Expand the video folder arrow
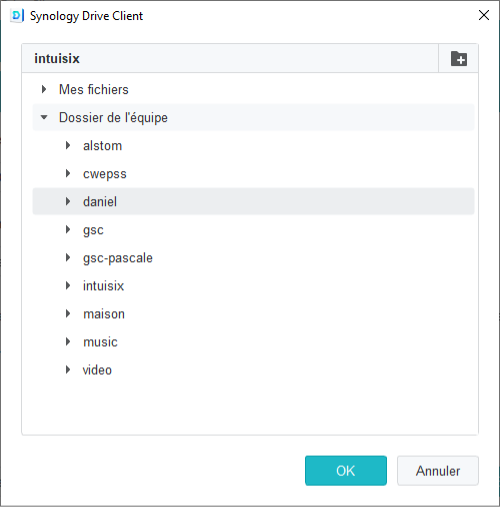The height and width of the screenshot is (508, 500). (68, 369)
